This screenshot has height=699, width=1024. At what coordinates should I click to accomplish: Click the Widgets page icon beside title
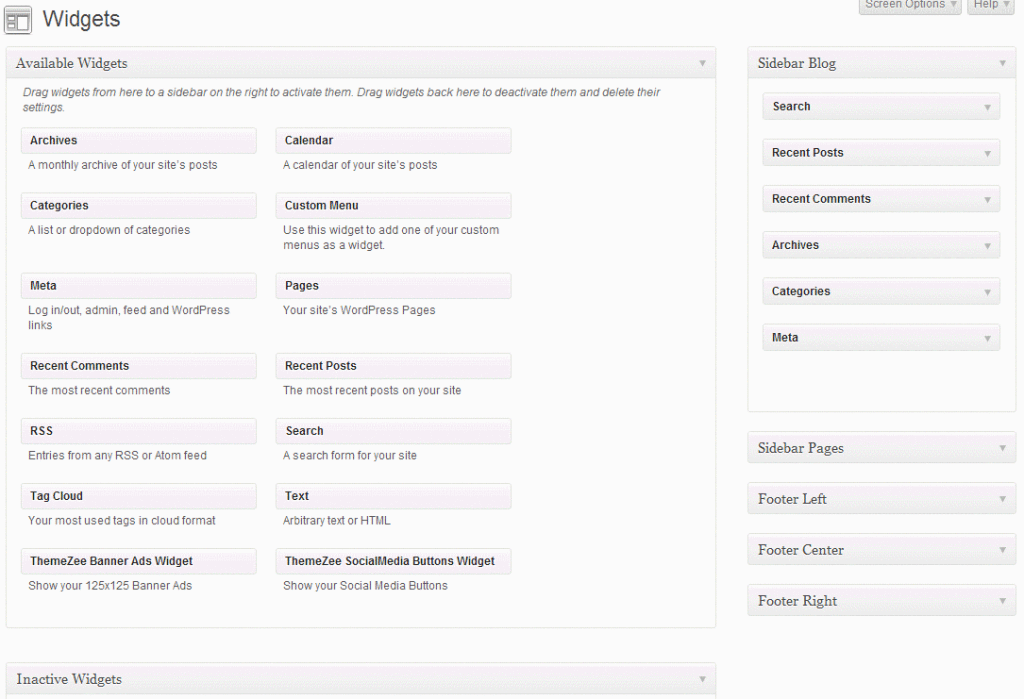click(18, 20)
